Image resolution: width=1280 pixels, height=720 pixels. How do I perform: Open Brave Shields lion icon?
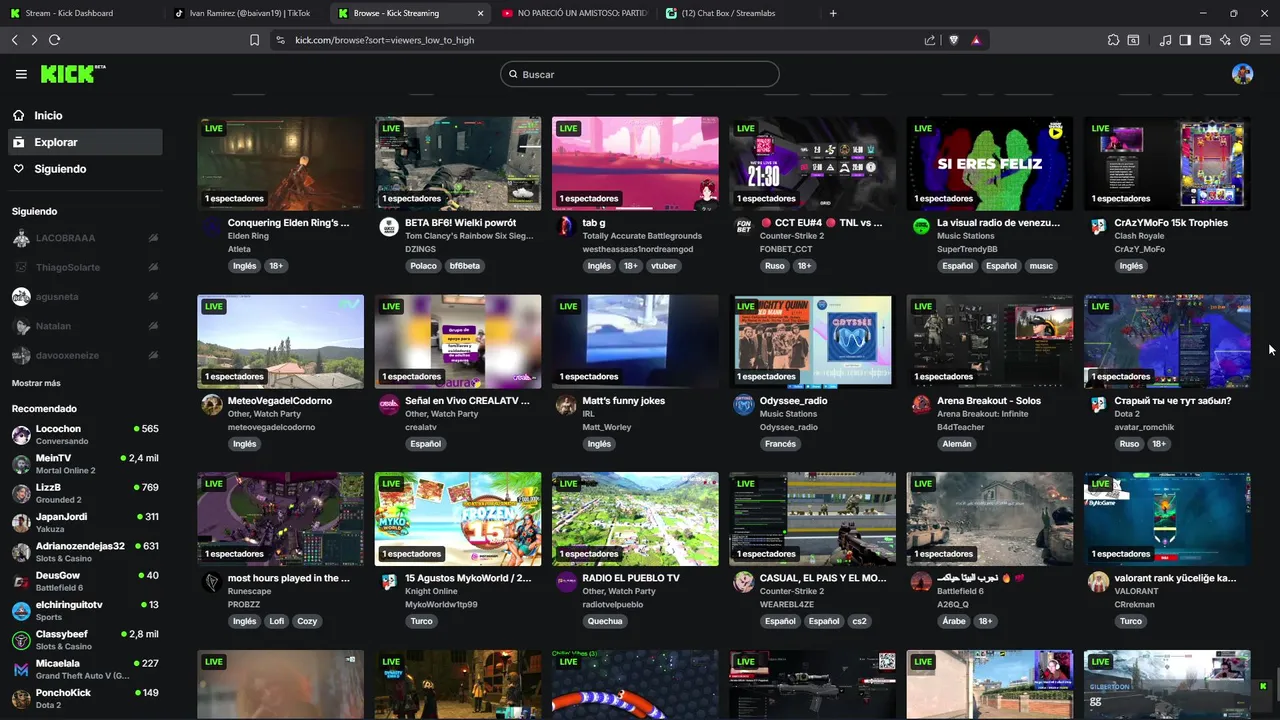953,40
